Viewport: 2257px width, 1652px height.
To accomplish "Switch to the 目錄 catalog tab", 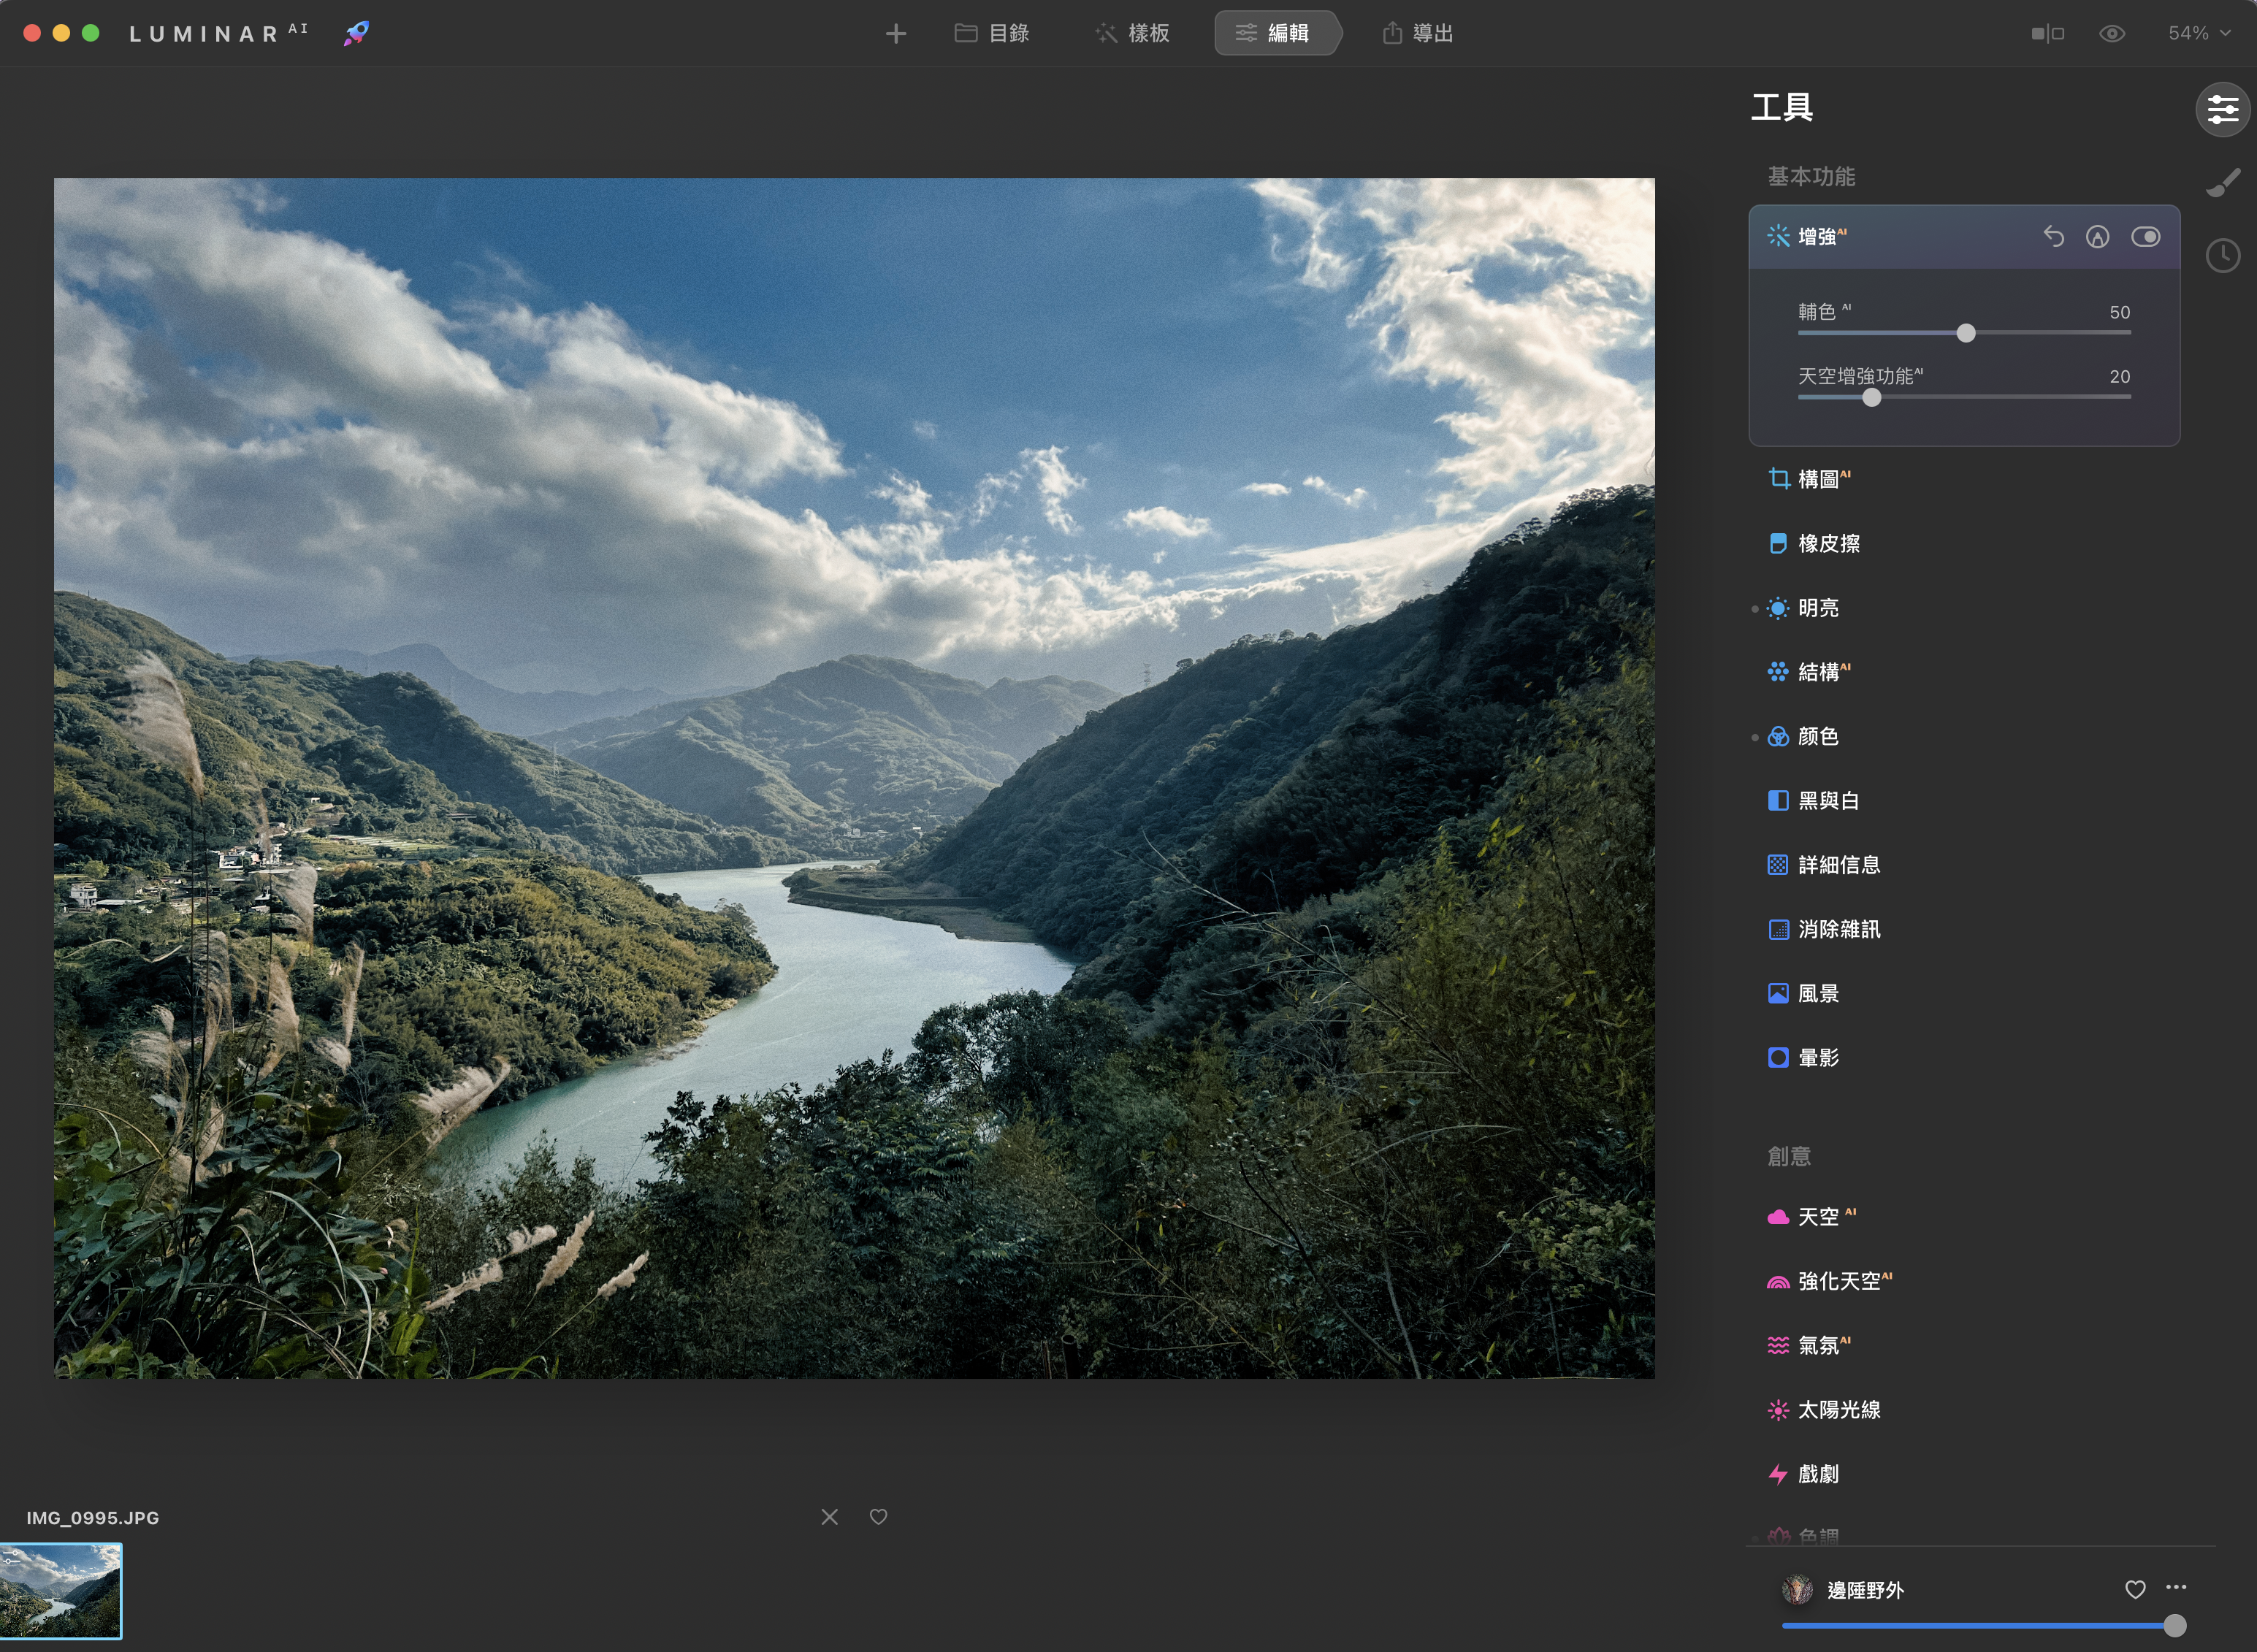I will pyautogui.click(x=992, y=34).
